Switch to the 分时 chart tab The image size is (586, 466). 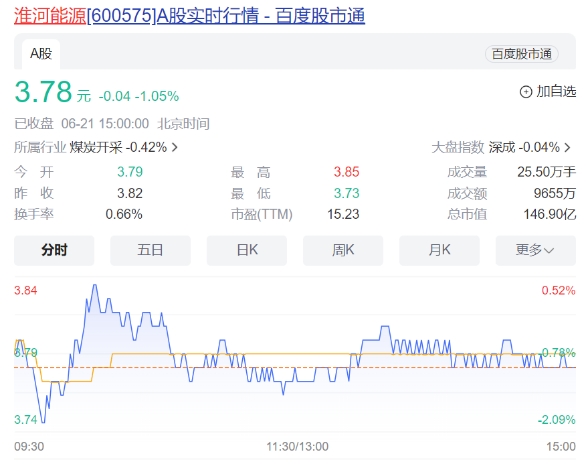click(x=54, y=250)
